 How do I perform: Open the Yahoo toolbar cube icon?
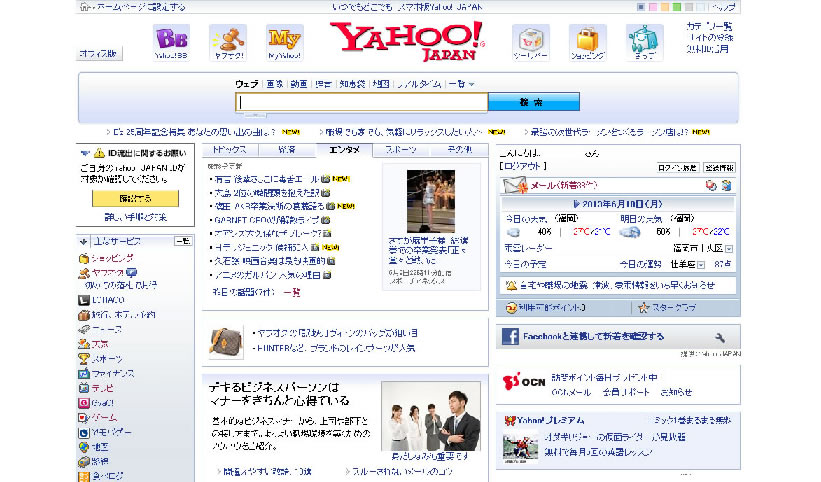531,42
